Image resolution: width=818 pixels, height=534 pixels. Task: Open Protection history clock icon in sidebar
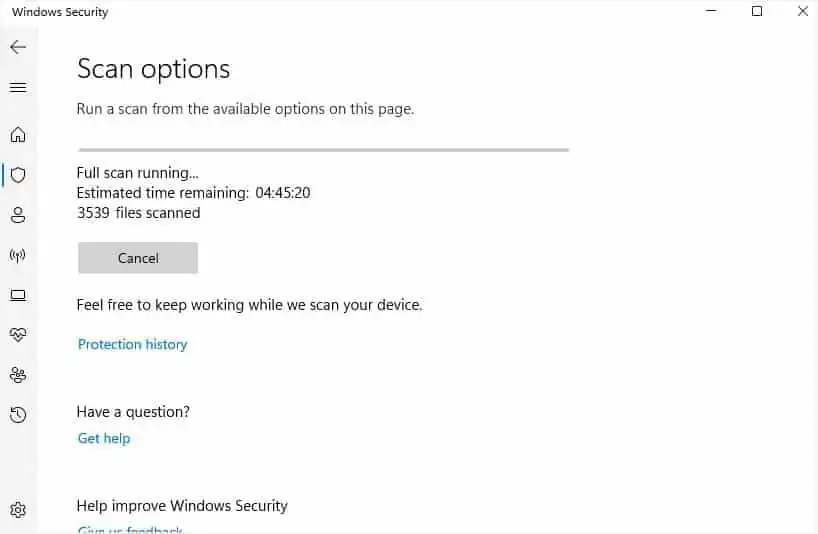pos(18,414)
